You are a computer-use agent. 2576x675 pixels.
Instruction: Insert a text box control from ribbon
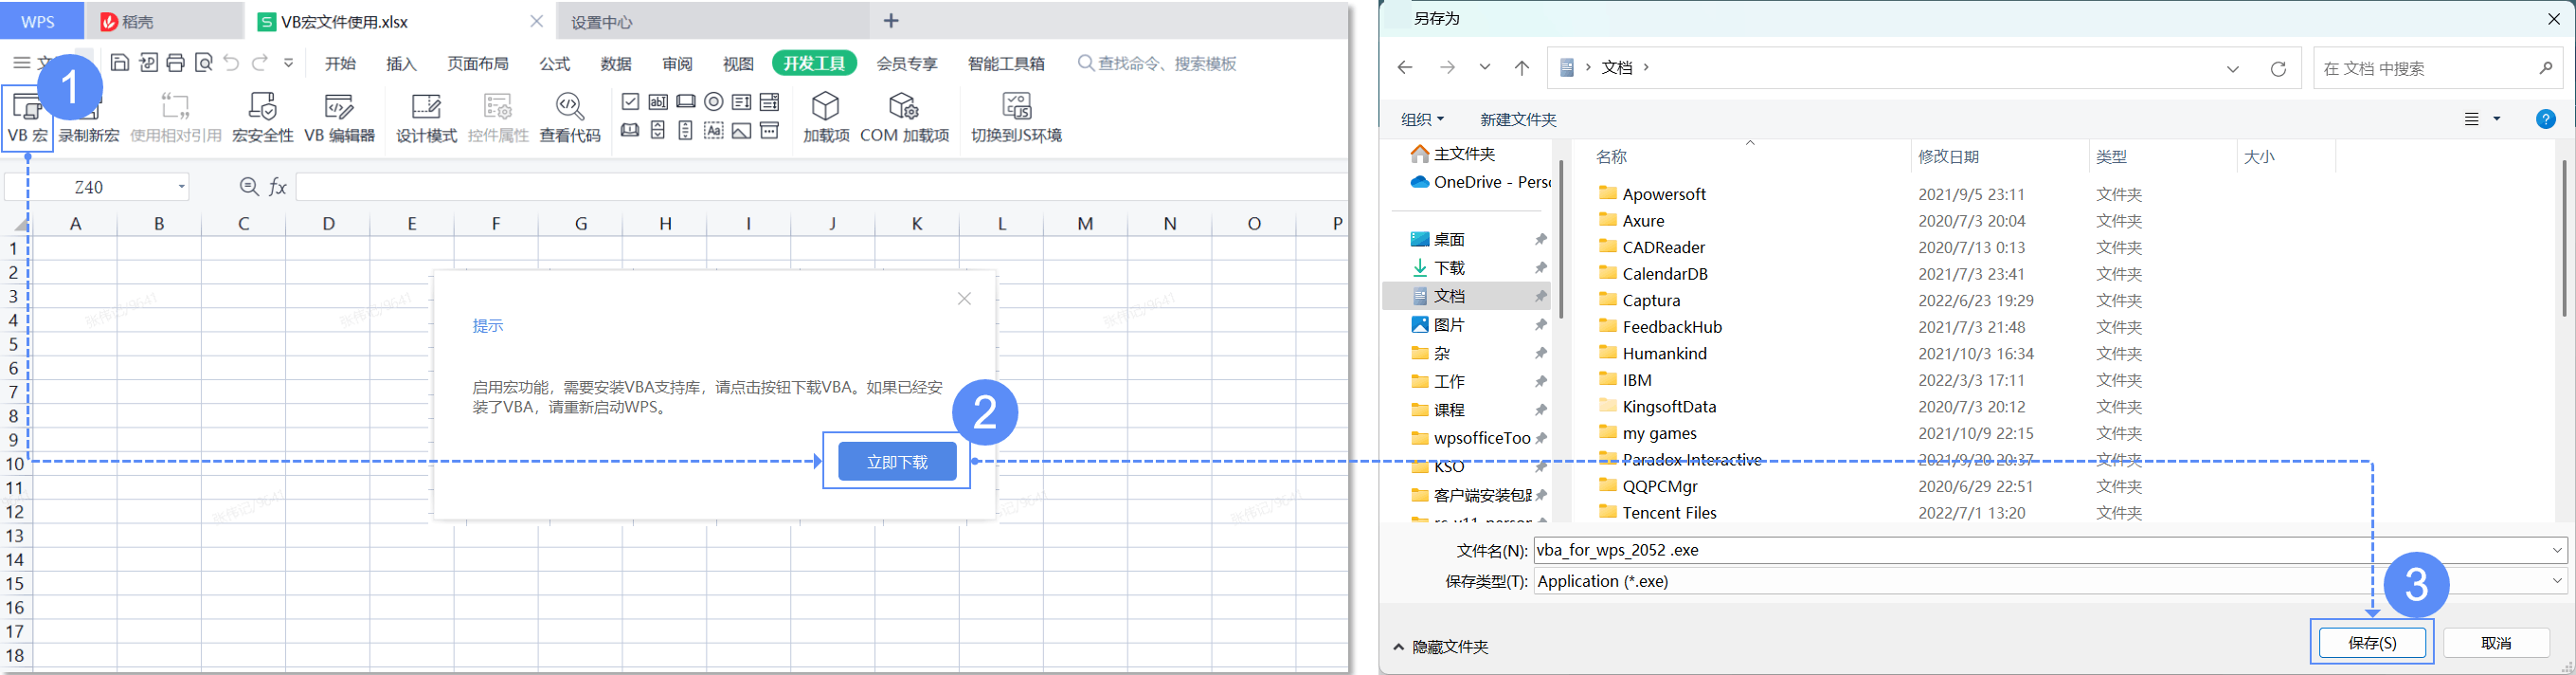(658, 102)
